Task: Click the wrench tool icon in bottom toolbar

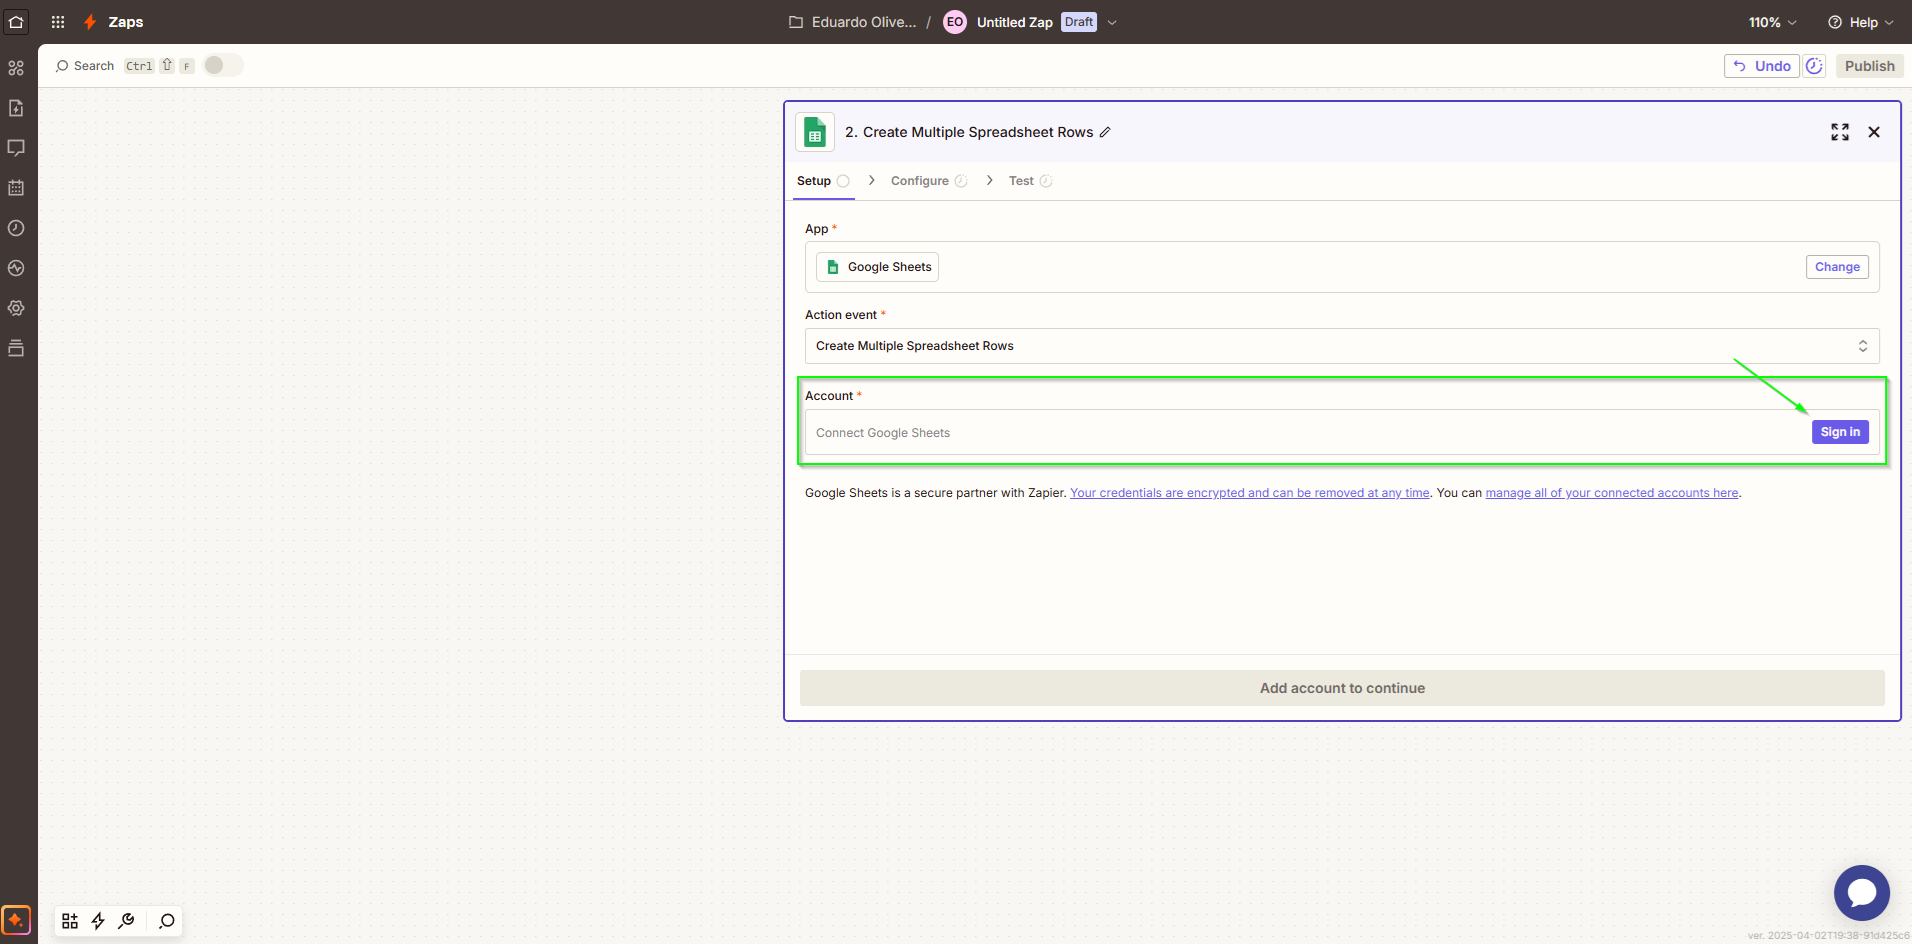Action: (126, 921)
